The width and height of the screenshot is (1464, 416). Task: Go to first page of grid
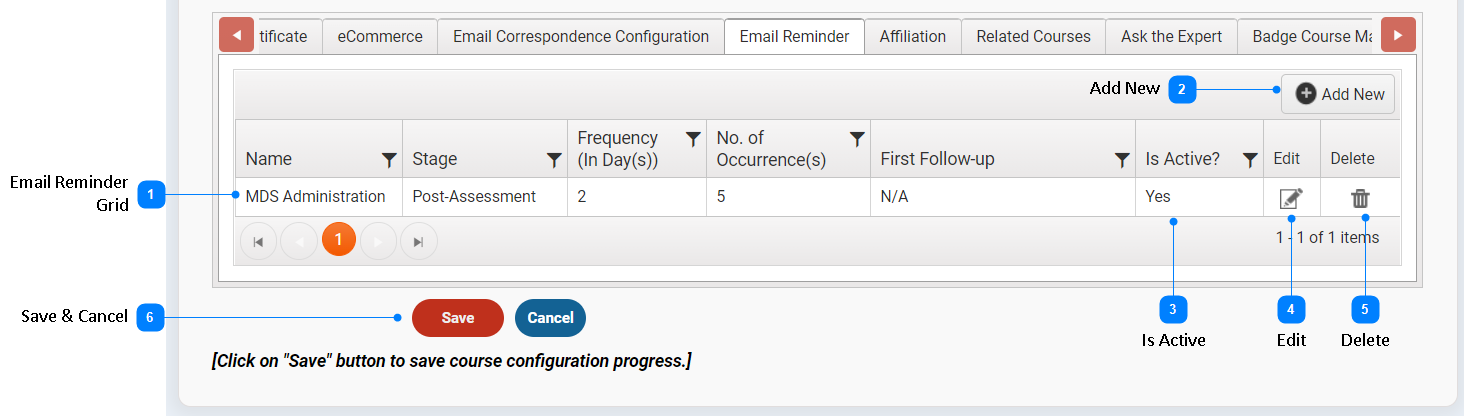coord(258,241)
